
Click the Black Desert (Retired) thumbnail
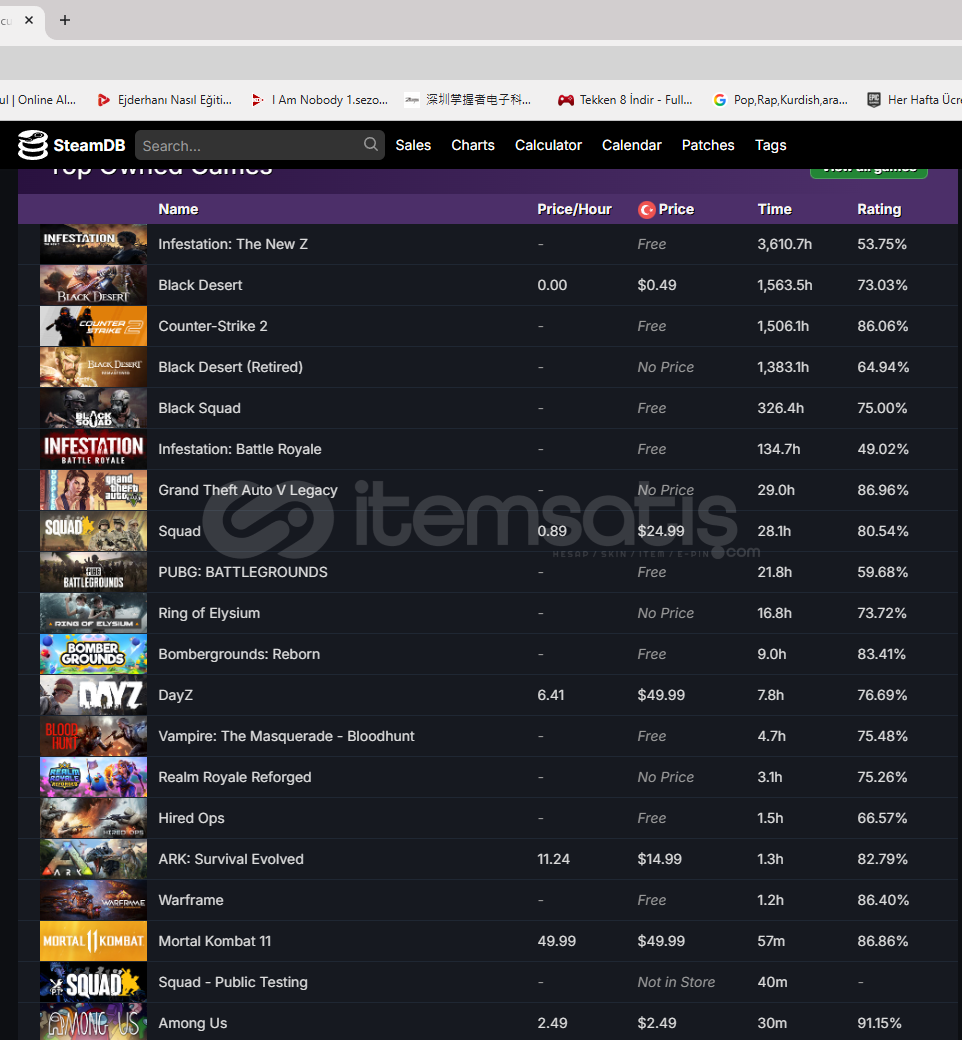pyautogui.click(x=94, y=367)
